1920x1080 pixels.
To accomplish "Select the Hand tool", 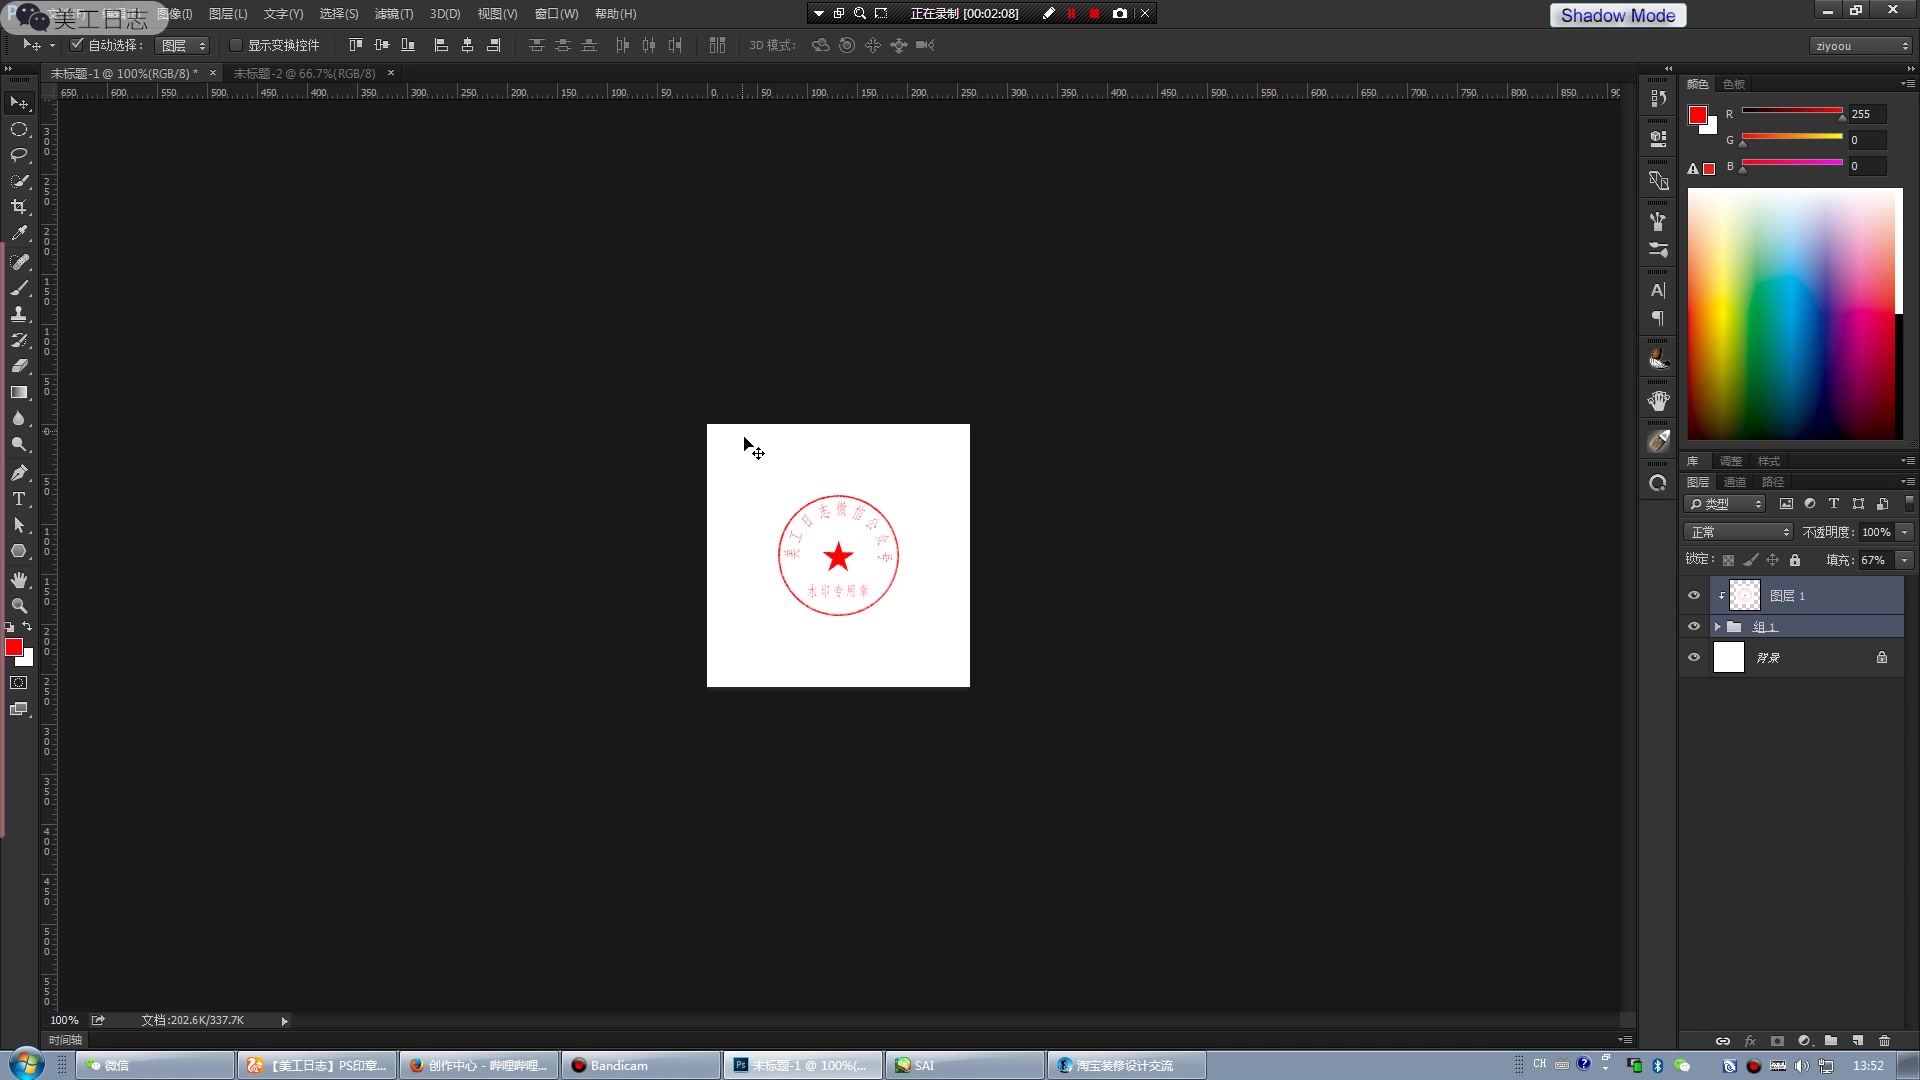I will (19, 580).
